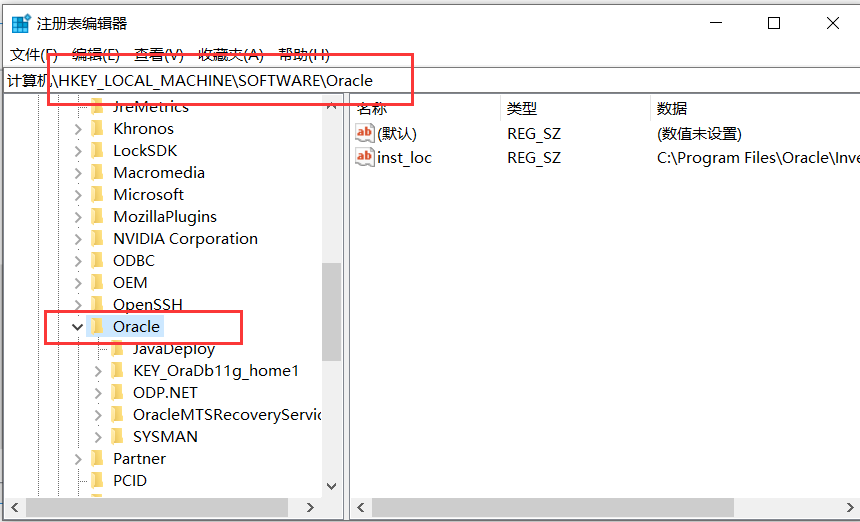The image size is (860, 522).
Task: Select the (默认) value name
Action: pos(397,133)
